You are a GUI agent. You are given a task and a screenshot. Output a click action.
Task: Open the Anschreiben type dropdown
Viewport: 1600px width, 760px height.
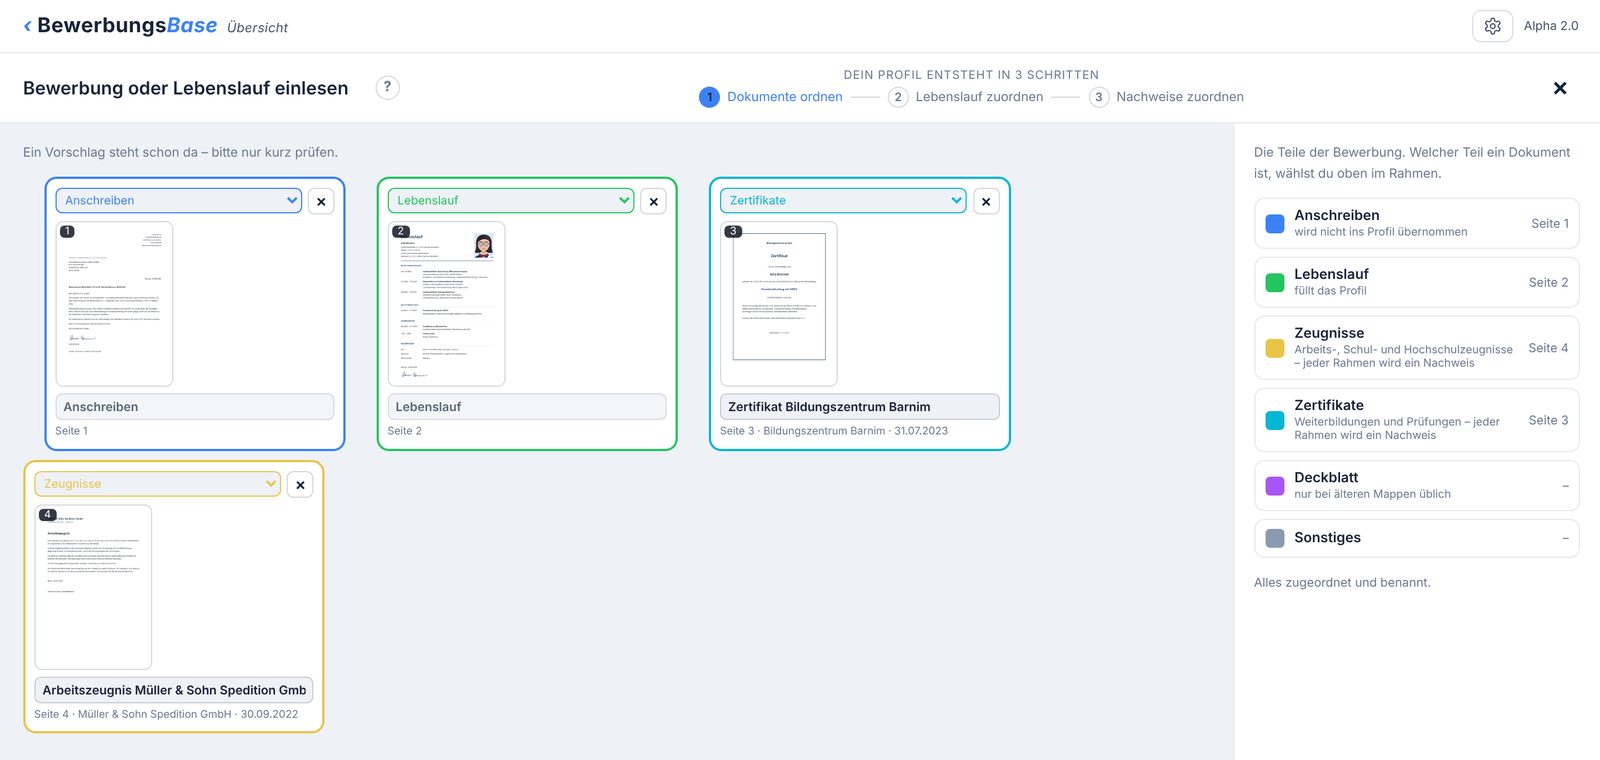point(178,200)
